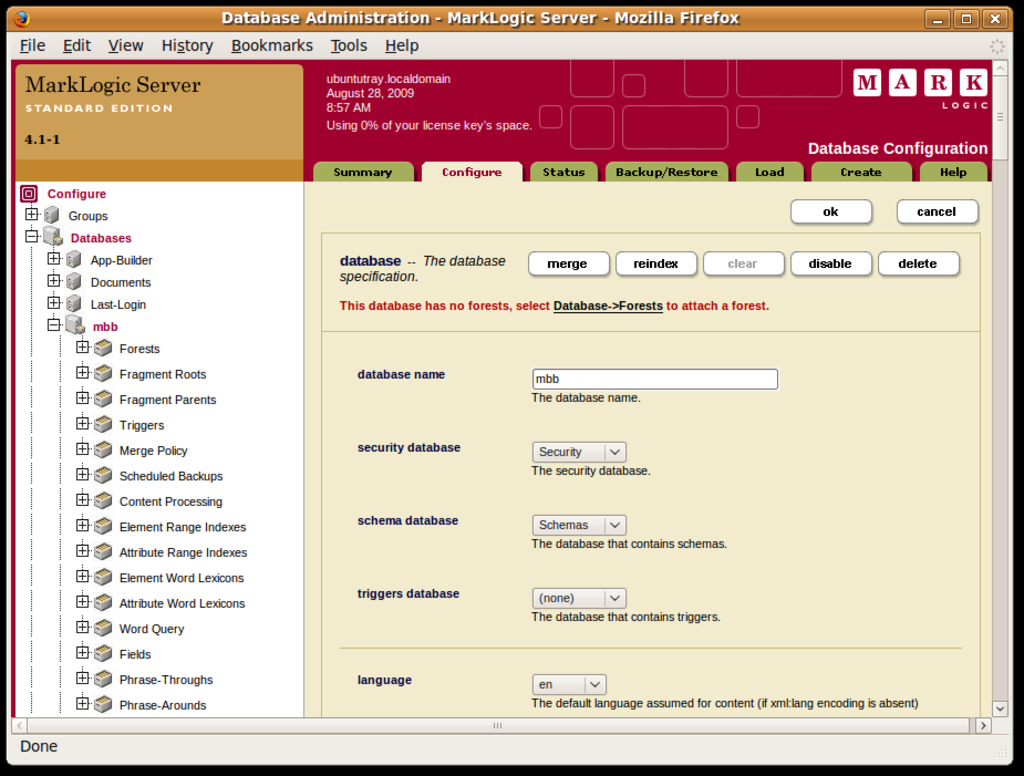The image size is (1024, 776).
Task: Click the database name input field
Action: click(x=655, y=379)
